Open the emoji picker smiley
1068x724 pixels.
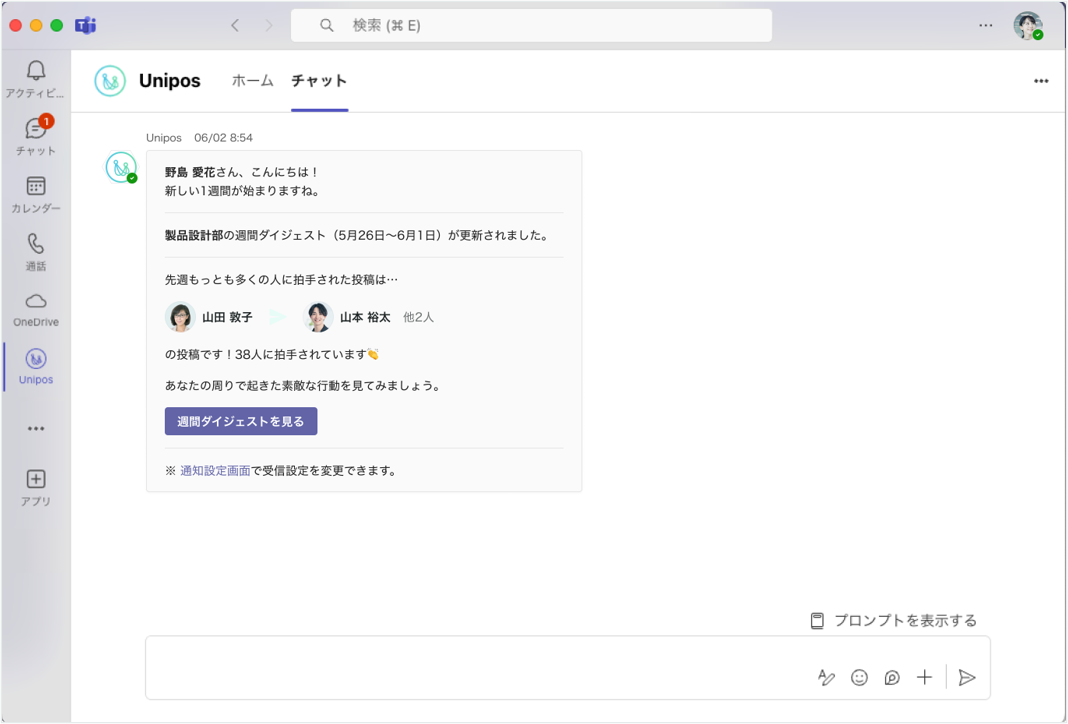(x=860, y=677)
